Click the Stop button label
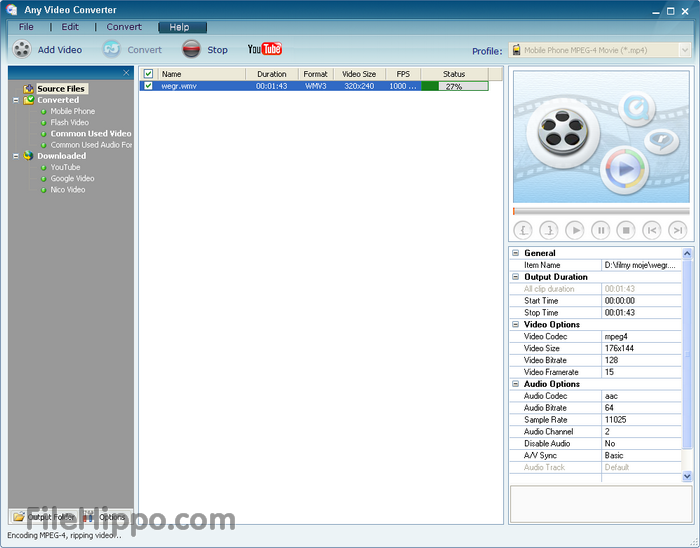The image size is (700, 548). pyautogui.click(x=217, y=50)
